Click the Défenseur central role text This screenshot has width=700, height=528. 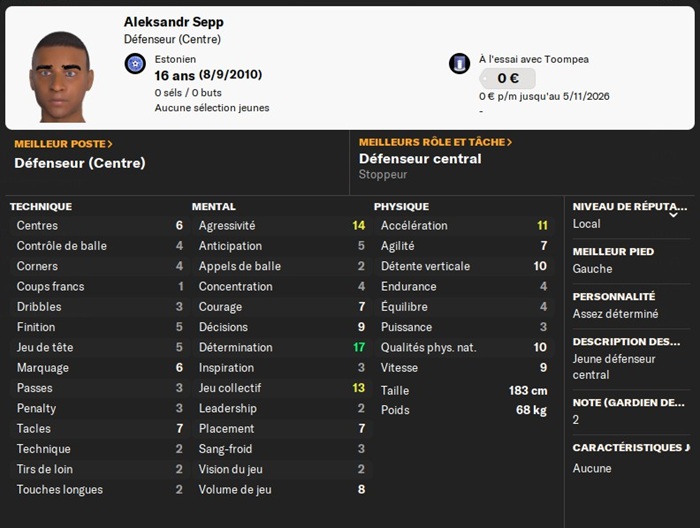(x=420, y=159)
